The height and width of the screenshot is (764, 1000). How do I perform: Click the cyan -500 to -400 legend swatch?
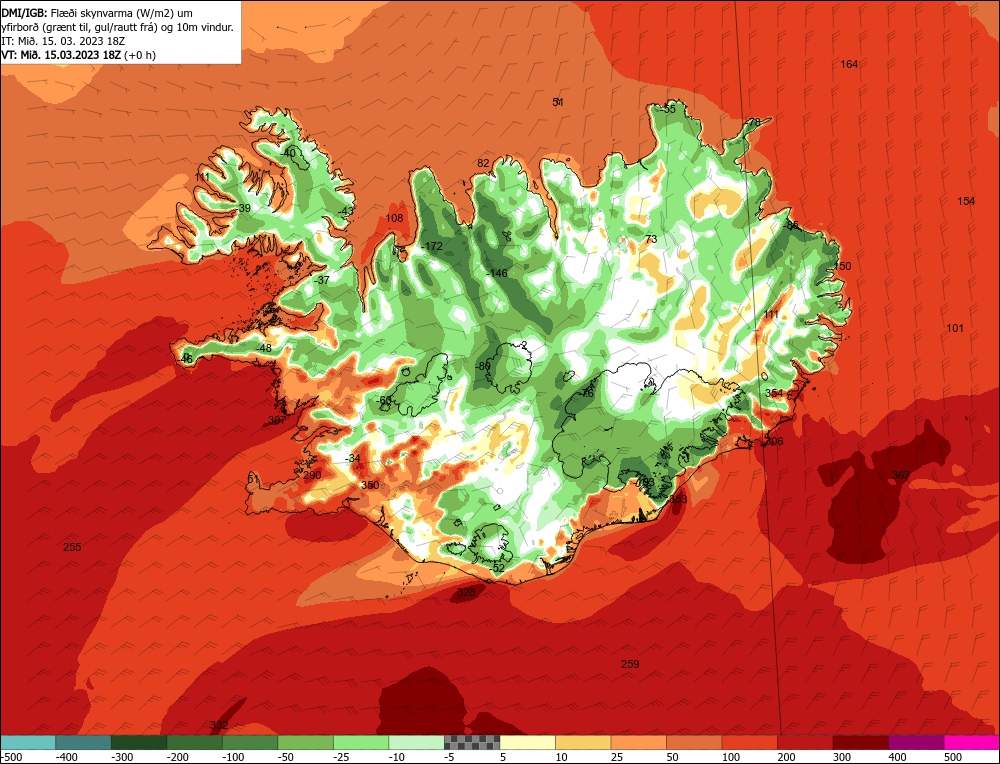tap(27, 742)
